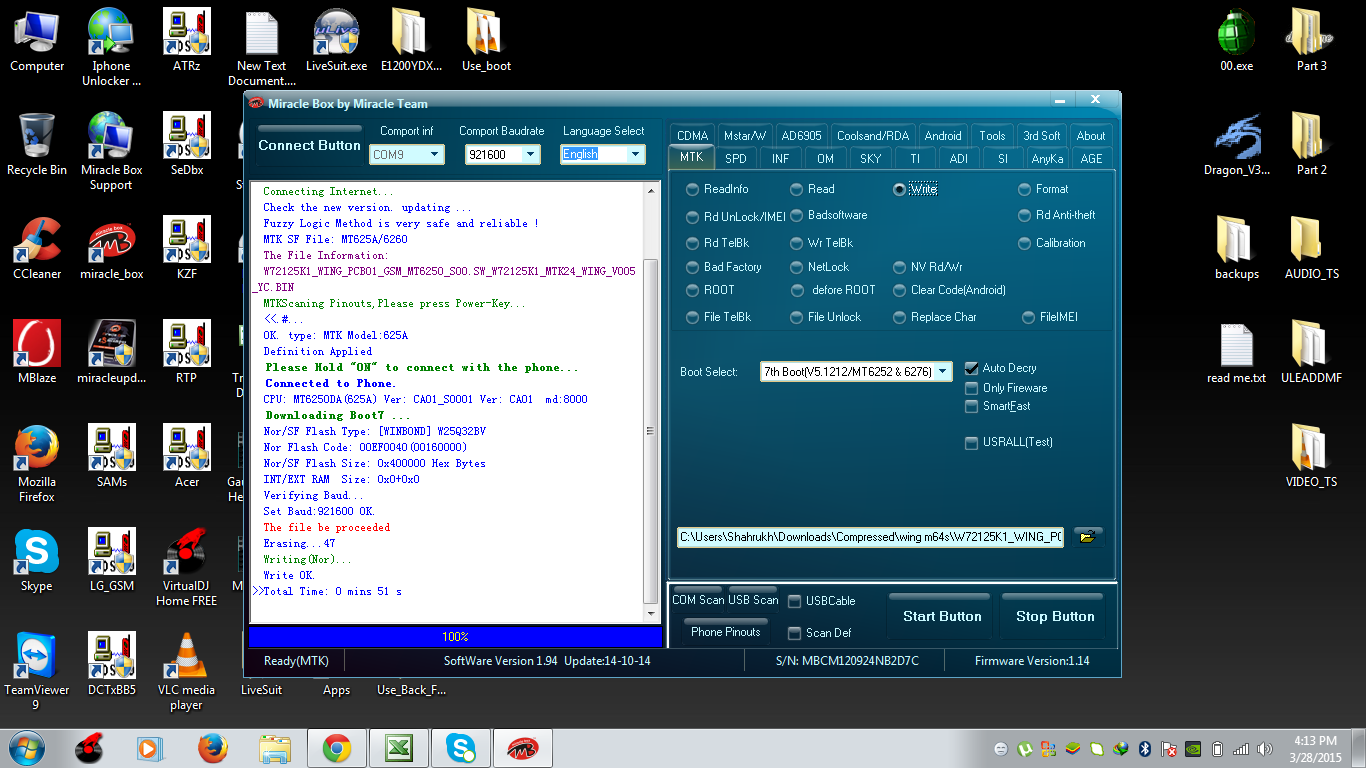Launch CCleaner desktop icon
Image resolution: width=1366 pixels, height=768 pixels.
[37, 249]
